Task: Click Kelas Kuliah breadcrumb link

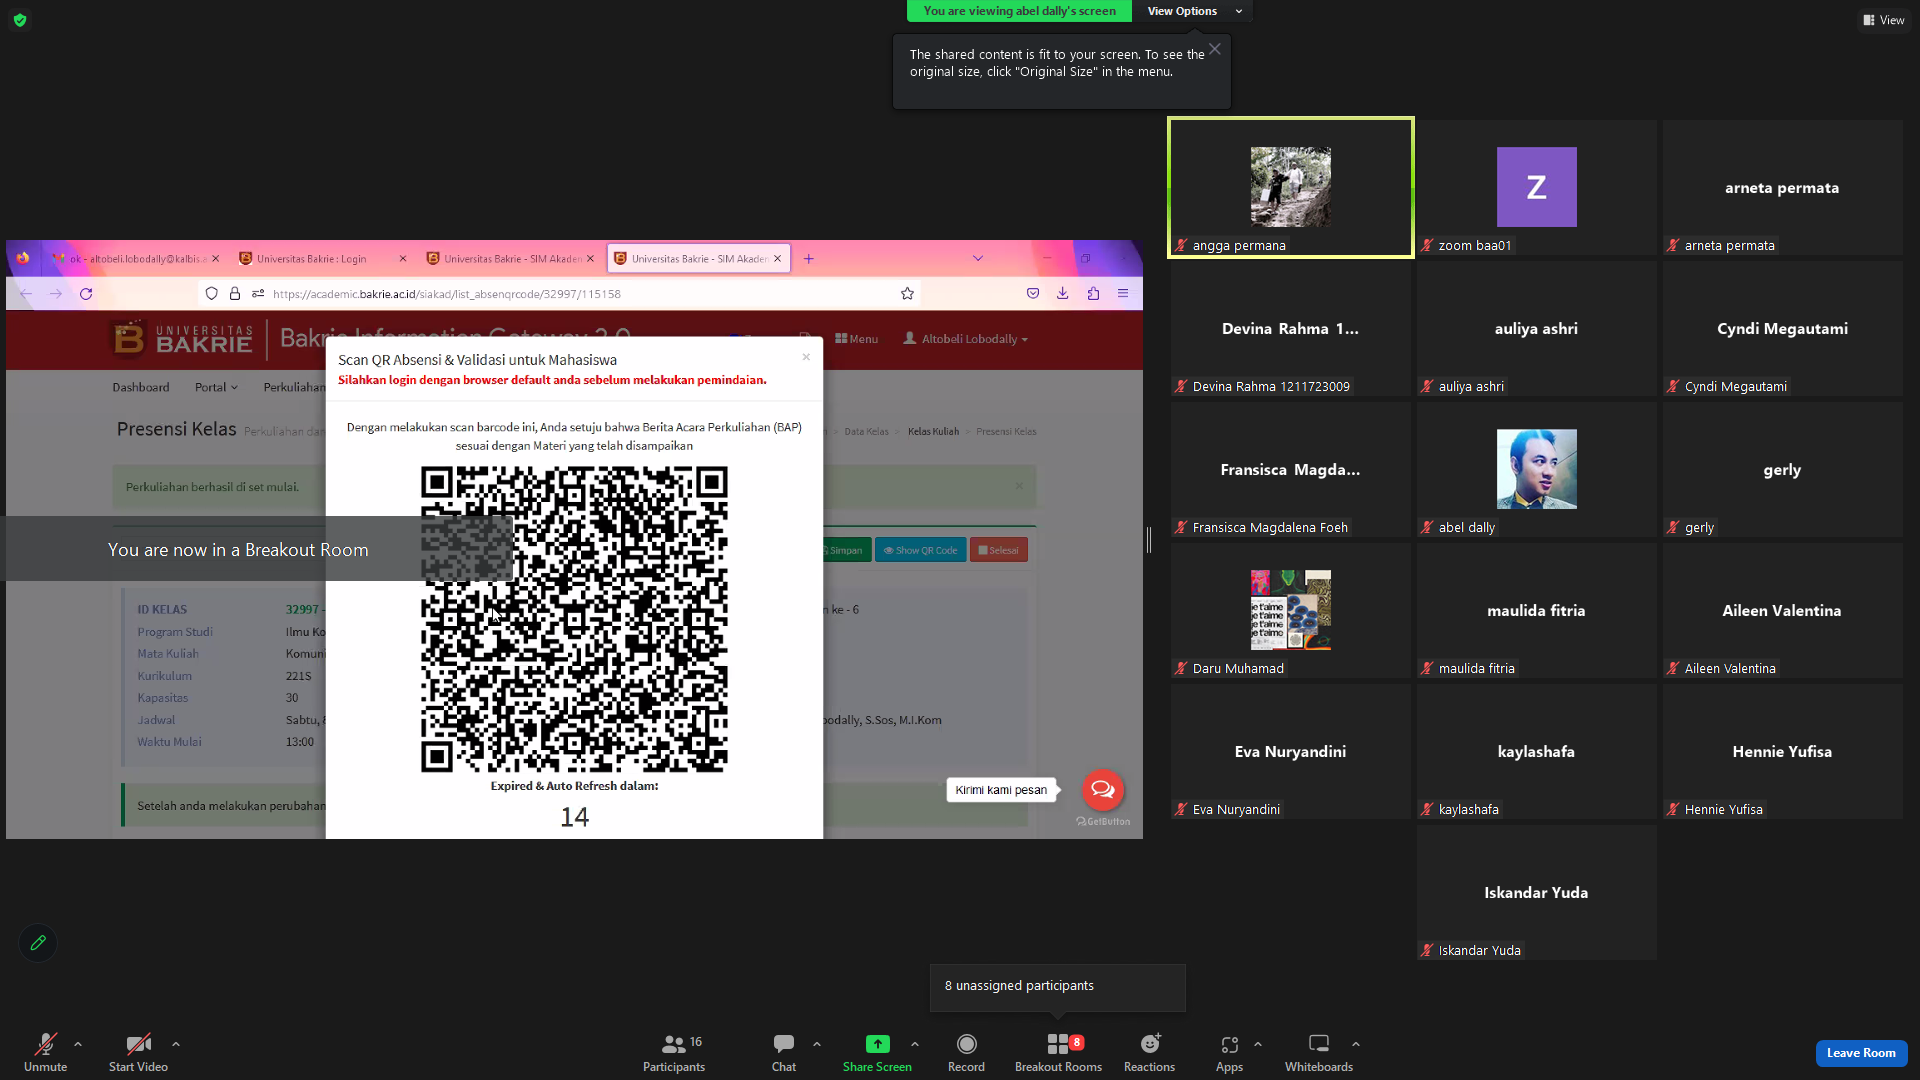Action: coord(933,432)
